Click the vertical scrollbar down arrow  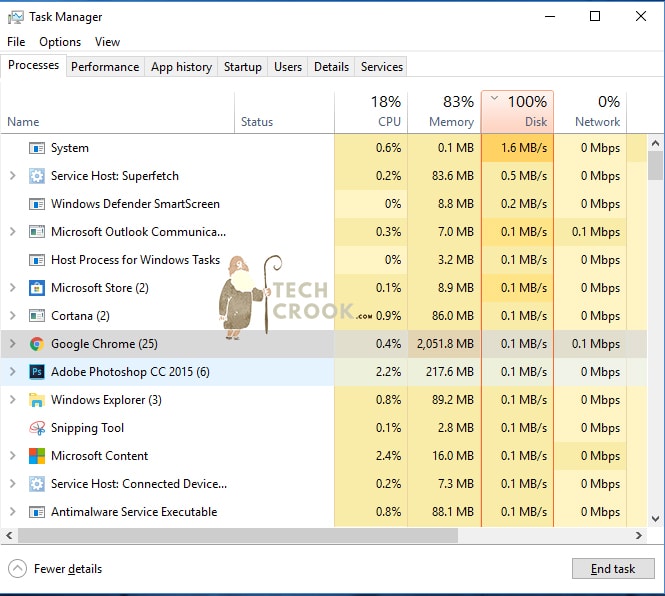pyautogui.click(x=655, y=518)
